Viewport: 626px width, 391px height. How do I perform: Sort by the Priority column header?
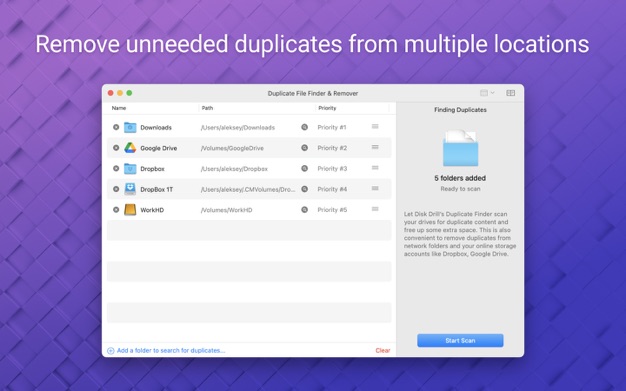(x=327, y=108)
